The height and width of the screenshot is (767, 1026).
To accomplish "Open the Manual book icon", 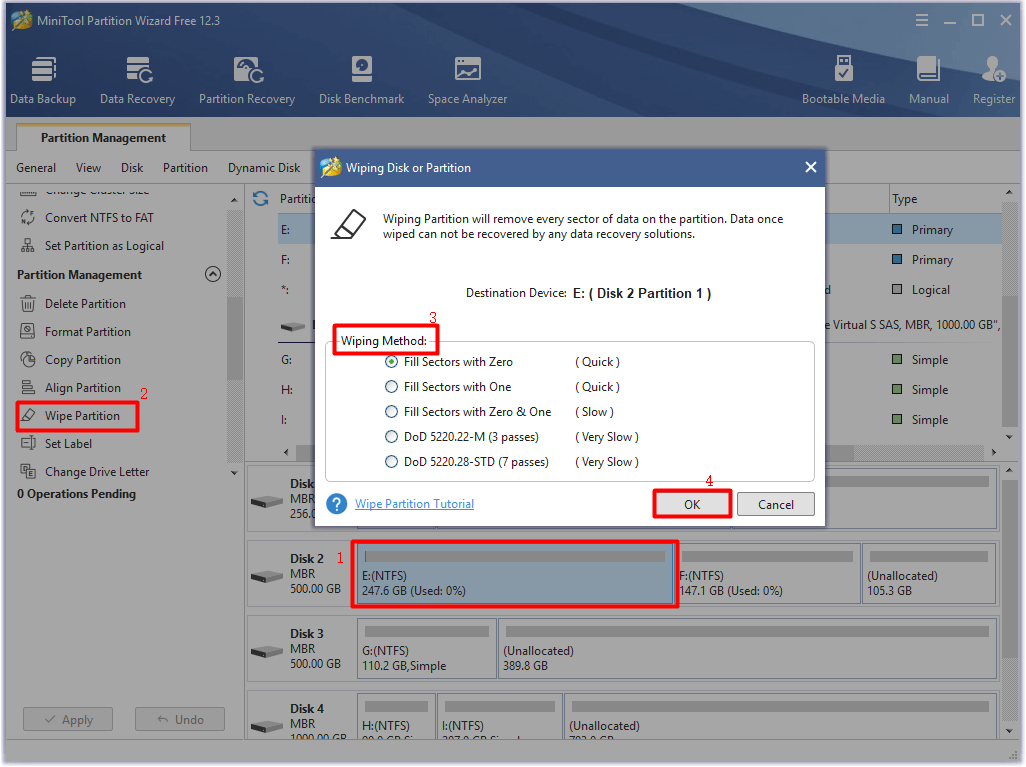I will (929, 69).
